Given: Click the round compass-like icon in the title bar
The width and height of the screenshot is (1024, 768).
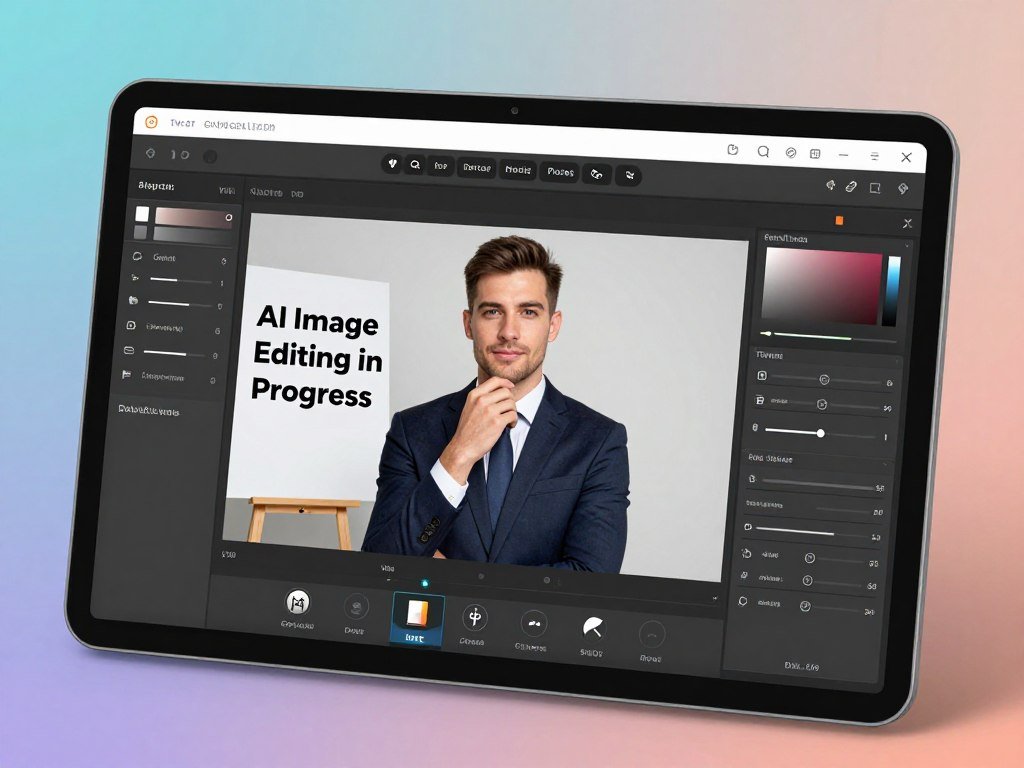Looking at the screenshot, I should 790,153.
